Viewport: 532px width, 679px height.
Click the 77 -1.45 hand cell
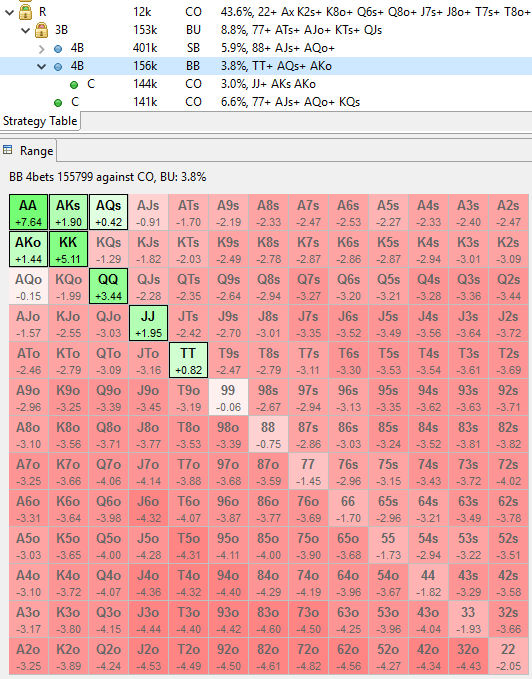coord(308,471)
